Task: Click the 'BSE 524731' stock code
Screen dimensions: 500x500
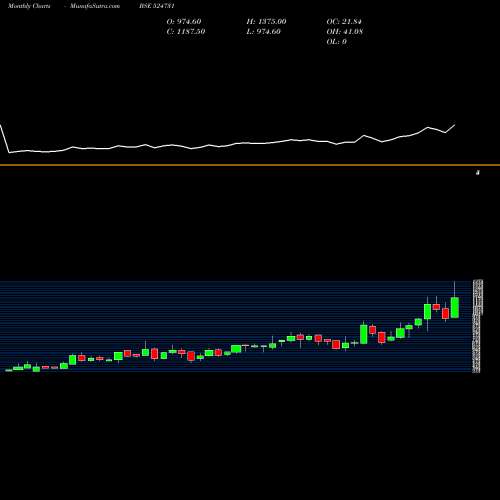Action: point(157,6)
